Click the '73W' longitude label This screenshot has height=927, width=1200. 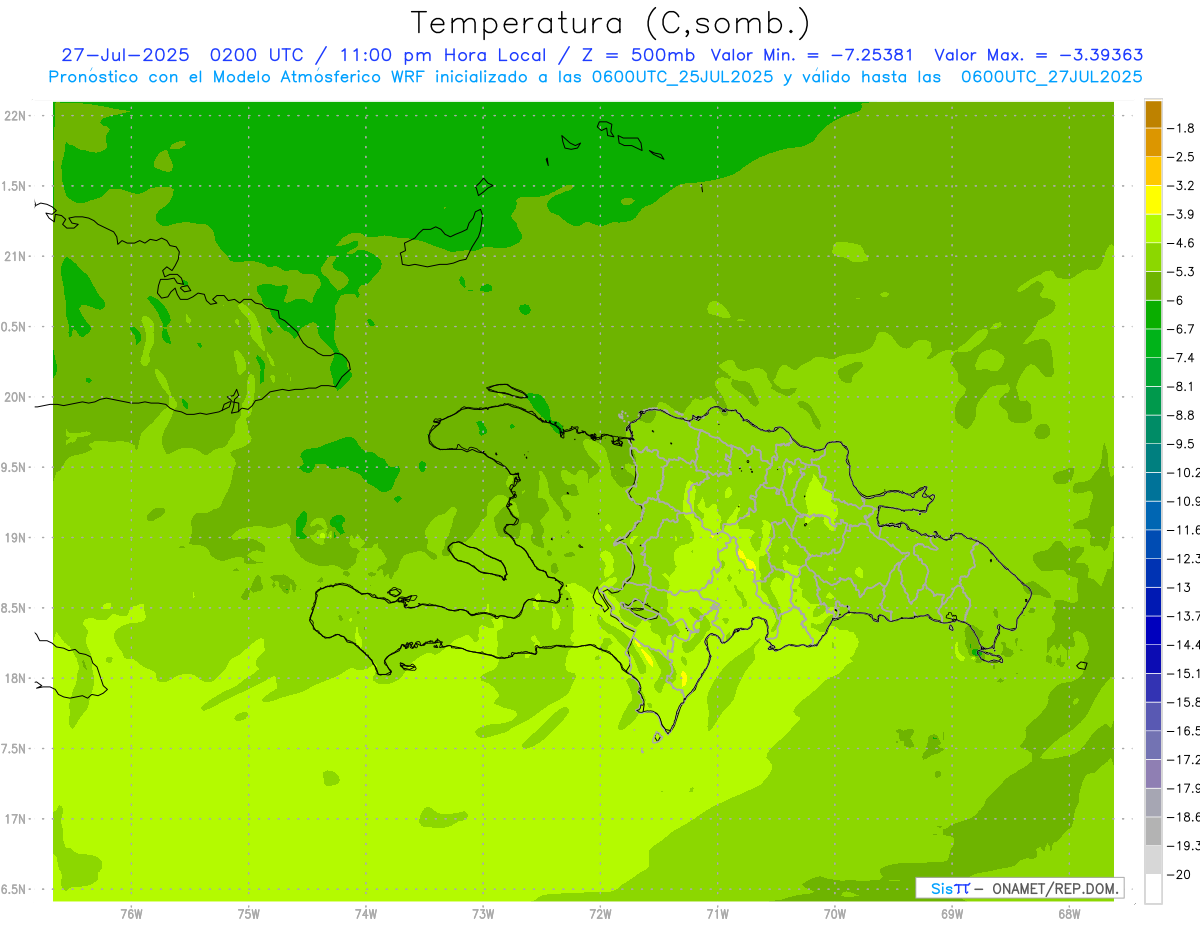click(483, 914)
